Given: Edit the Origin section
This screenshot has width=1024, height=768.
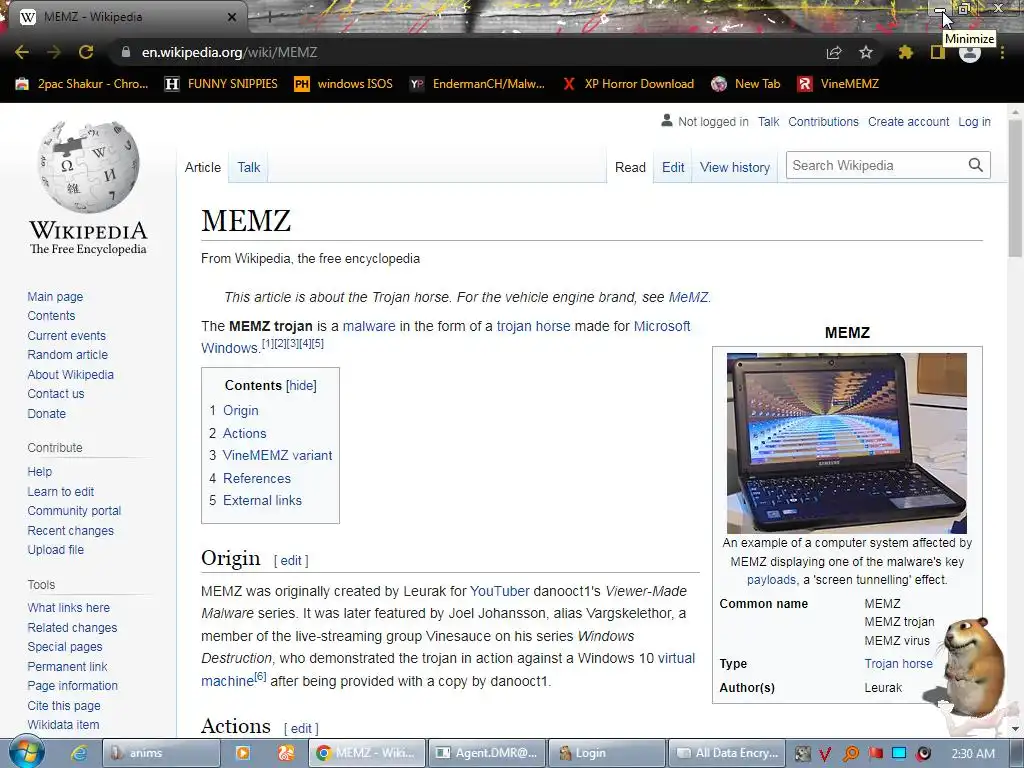Looking at the screenshot, I should tap(291, 560).
